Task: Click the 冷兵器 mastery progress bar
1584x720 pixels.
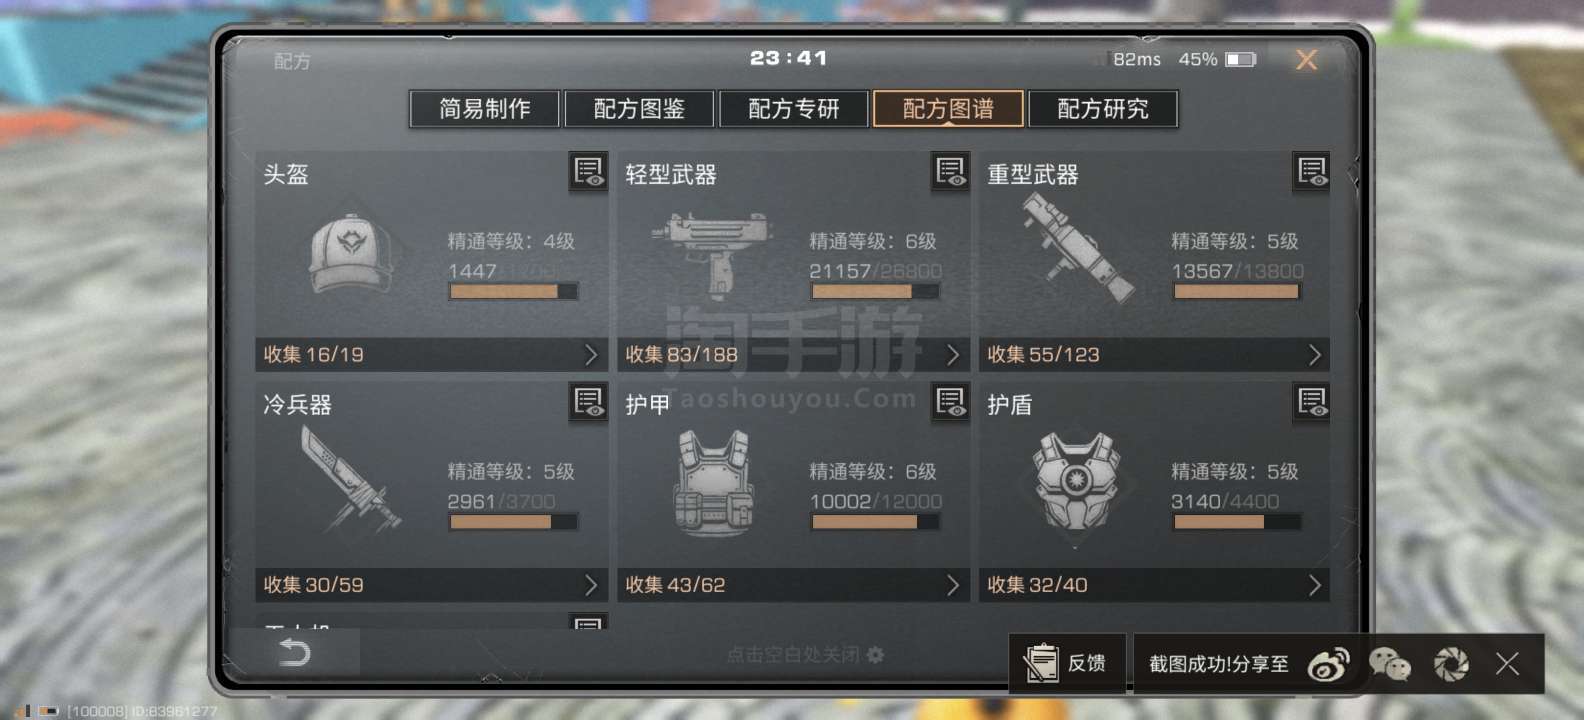Action: (x=513, y=522)
